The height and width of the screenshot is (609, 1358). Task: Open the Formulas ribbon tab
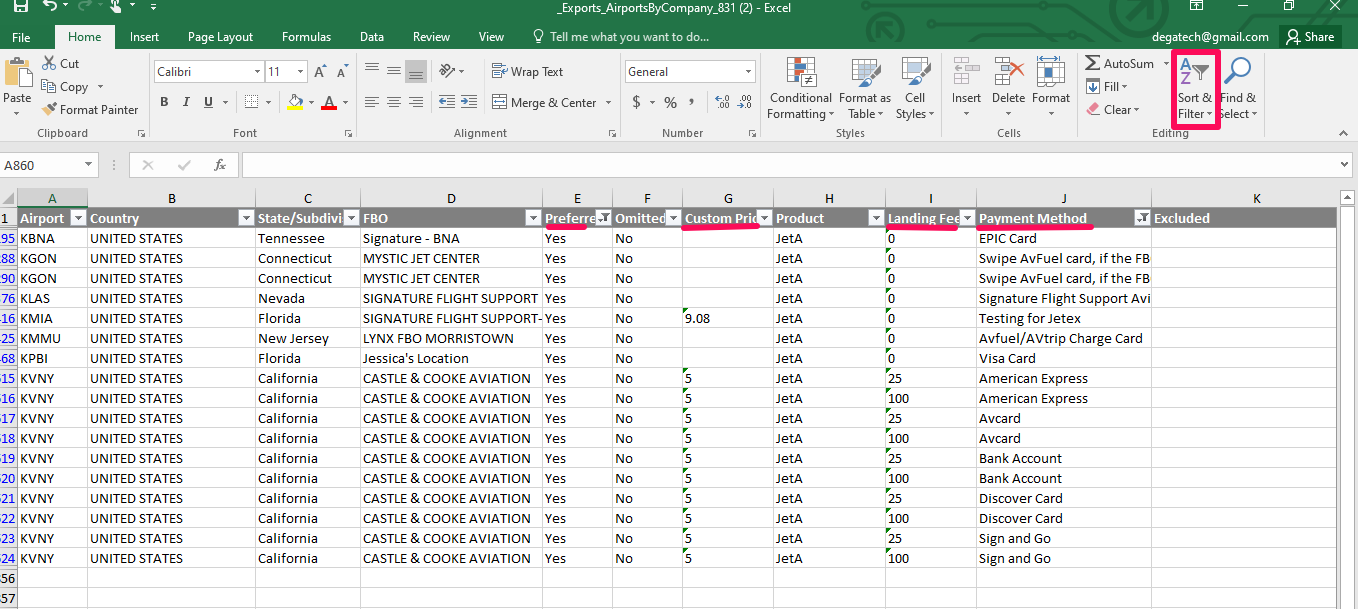click(x=306, y=37)
